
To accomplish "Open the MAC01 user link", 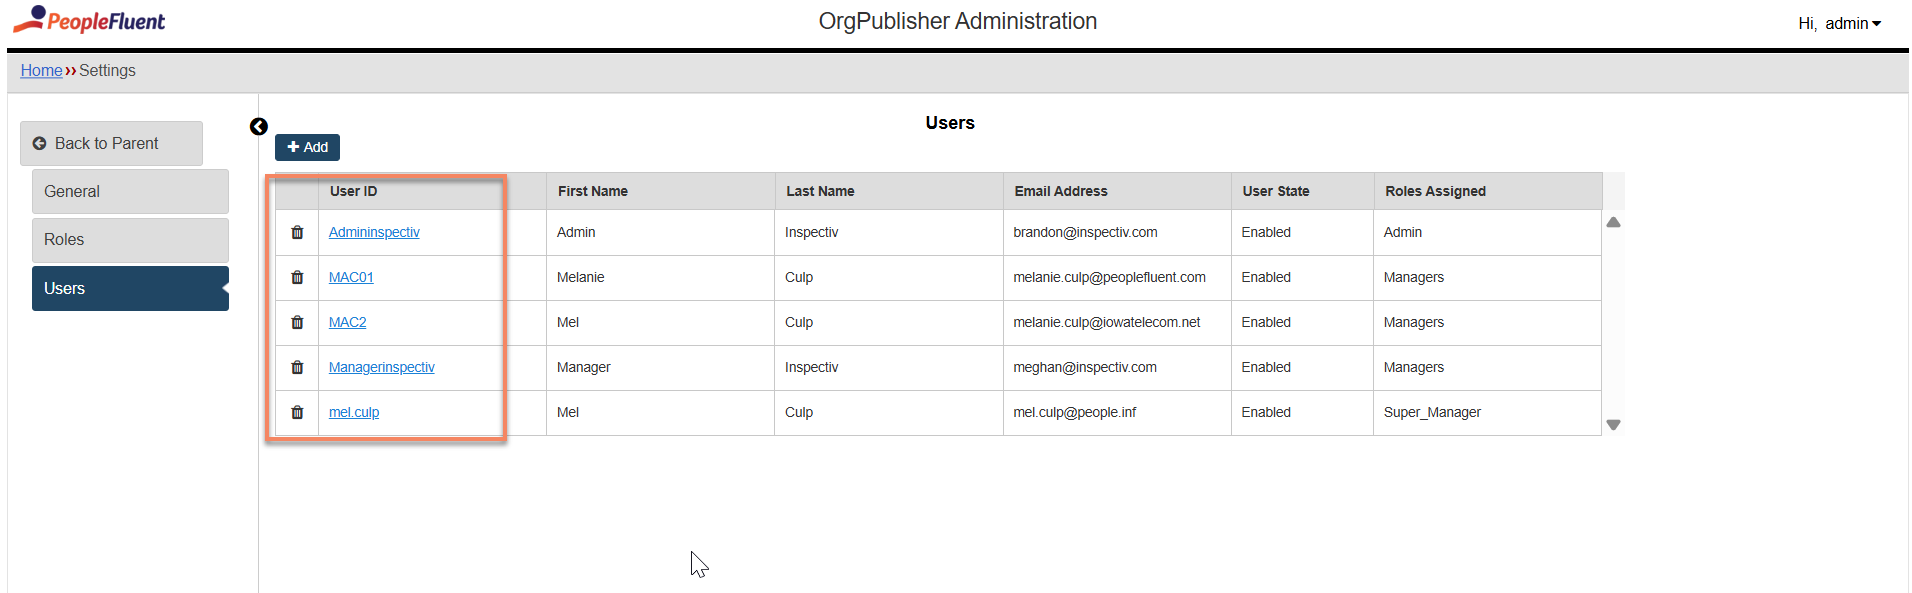I will tap(351, 277).
